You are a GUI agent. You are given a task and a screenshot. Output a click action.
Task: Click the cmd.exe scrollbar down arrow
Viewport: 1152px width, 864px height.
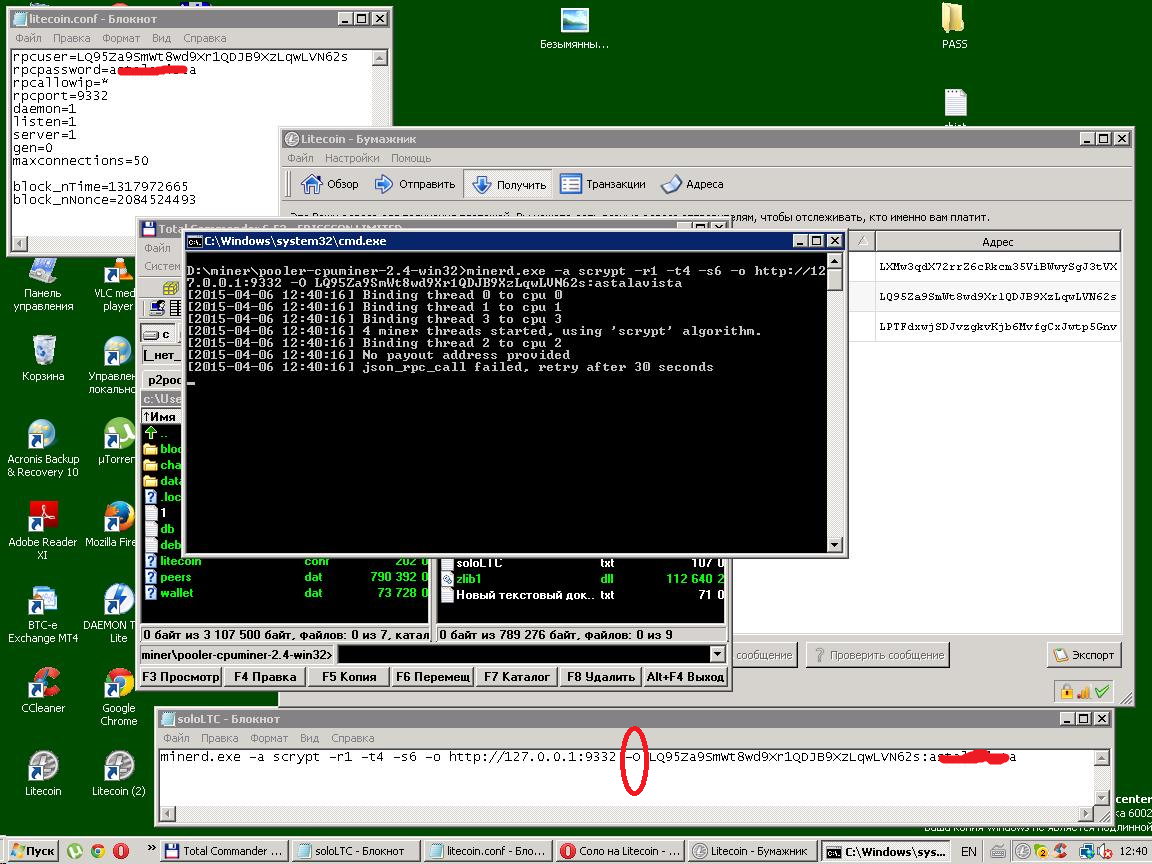[834, 544]
